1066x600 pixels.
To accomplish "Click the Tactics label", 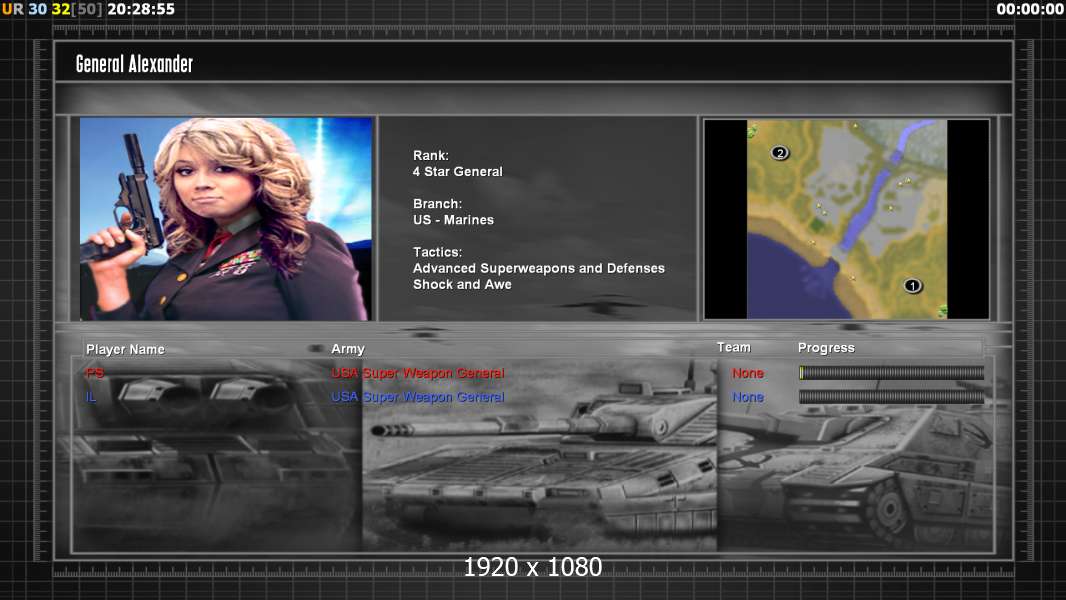I will pyautogui.click(x=437, y=252).
